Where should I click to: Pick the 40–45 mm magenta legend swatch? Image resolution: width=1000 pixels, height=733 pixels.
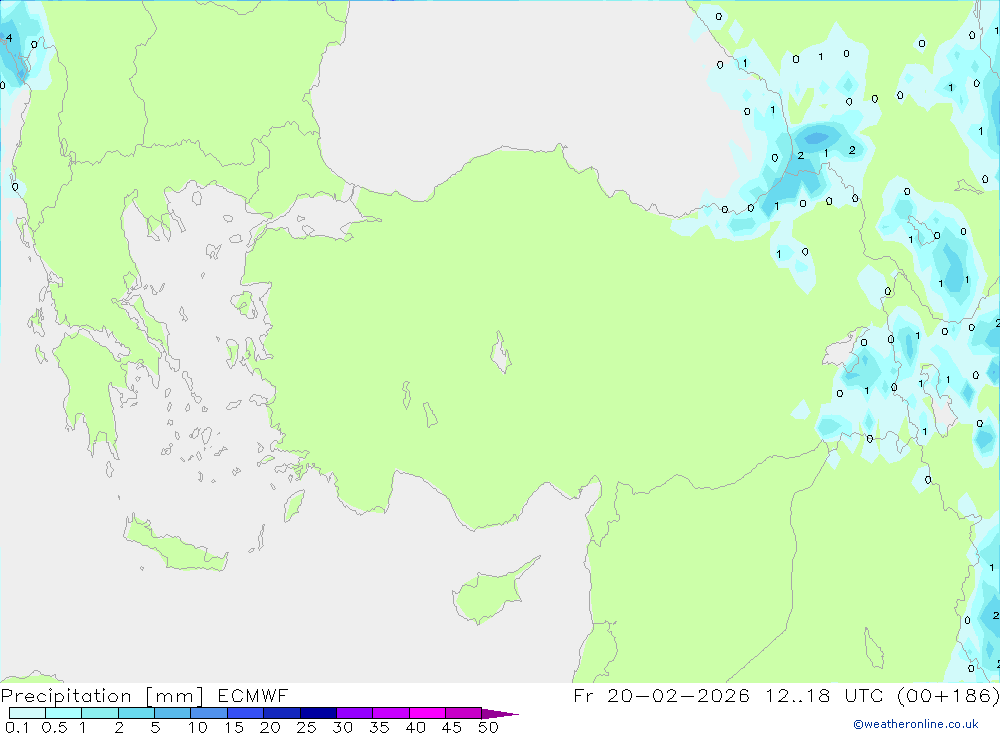click(427, 713)
